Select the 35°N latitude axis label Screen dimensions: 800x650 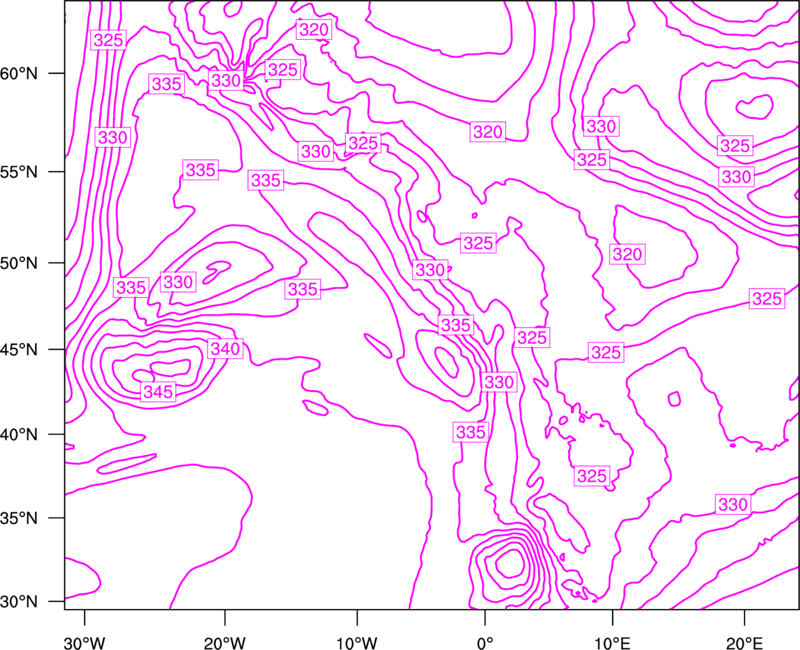(19, 518)
